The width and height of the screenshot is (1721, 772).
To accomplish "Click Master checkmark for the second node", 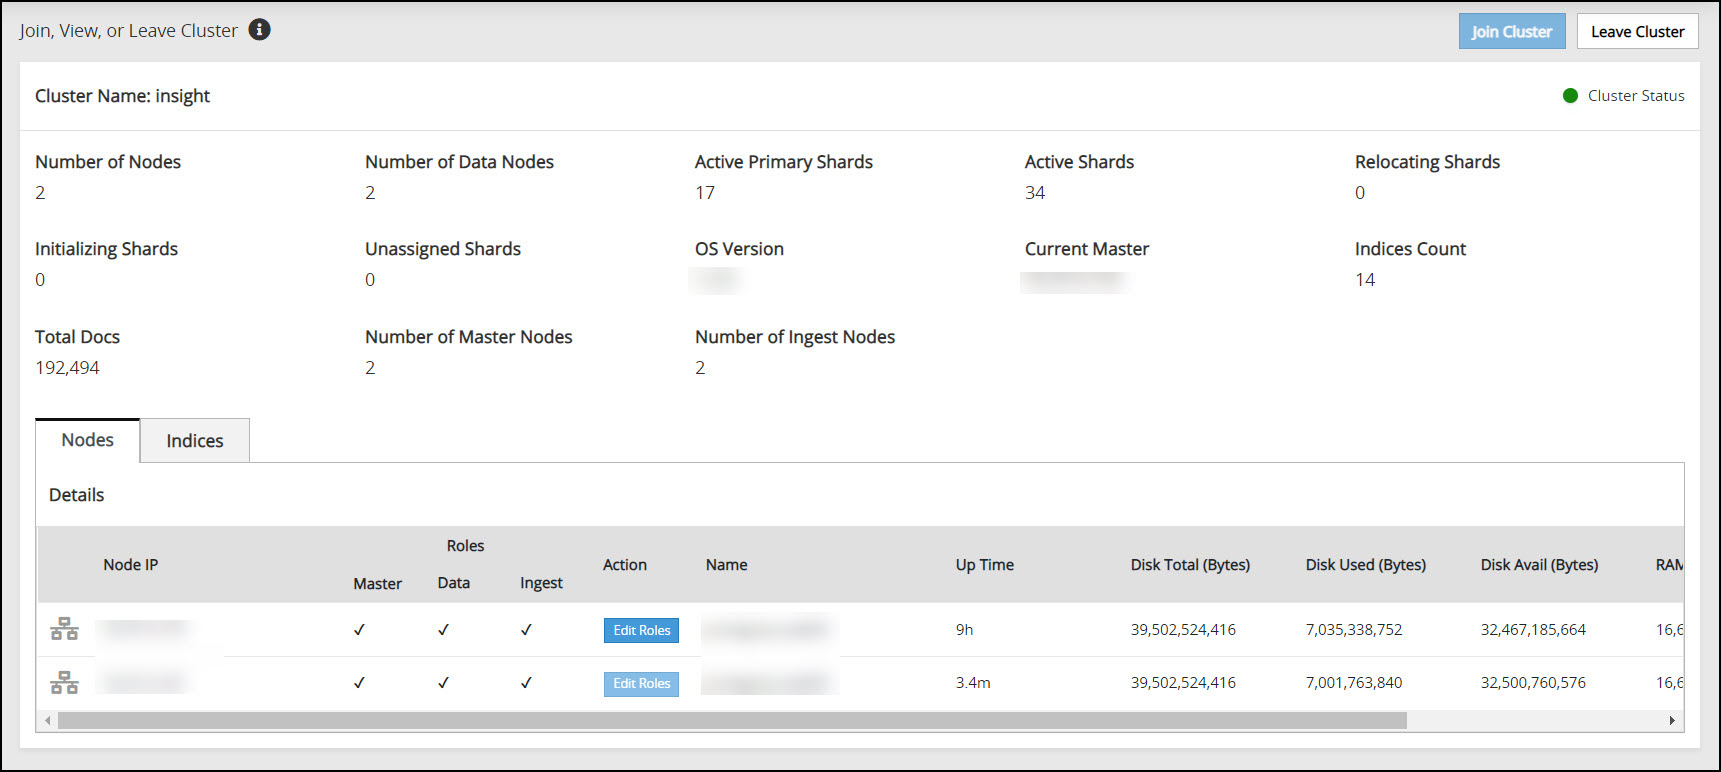I will 359,683.
